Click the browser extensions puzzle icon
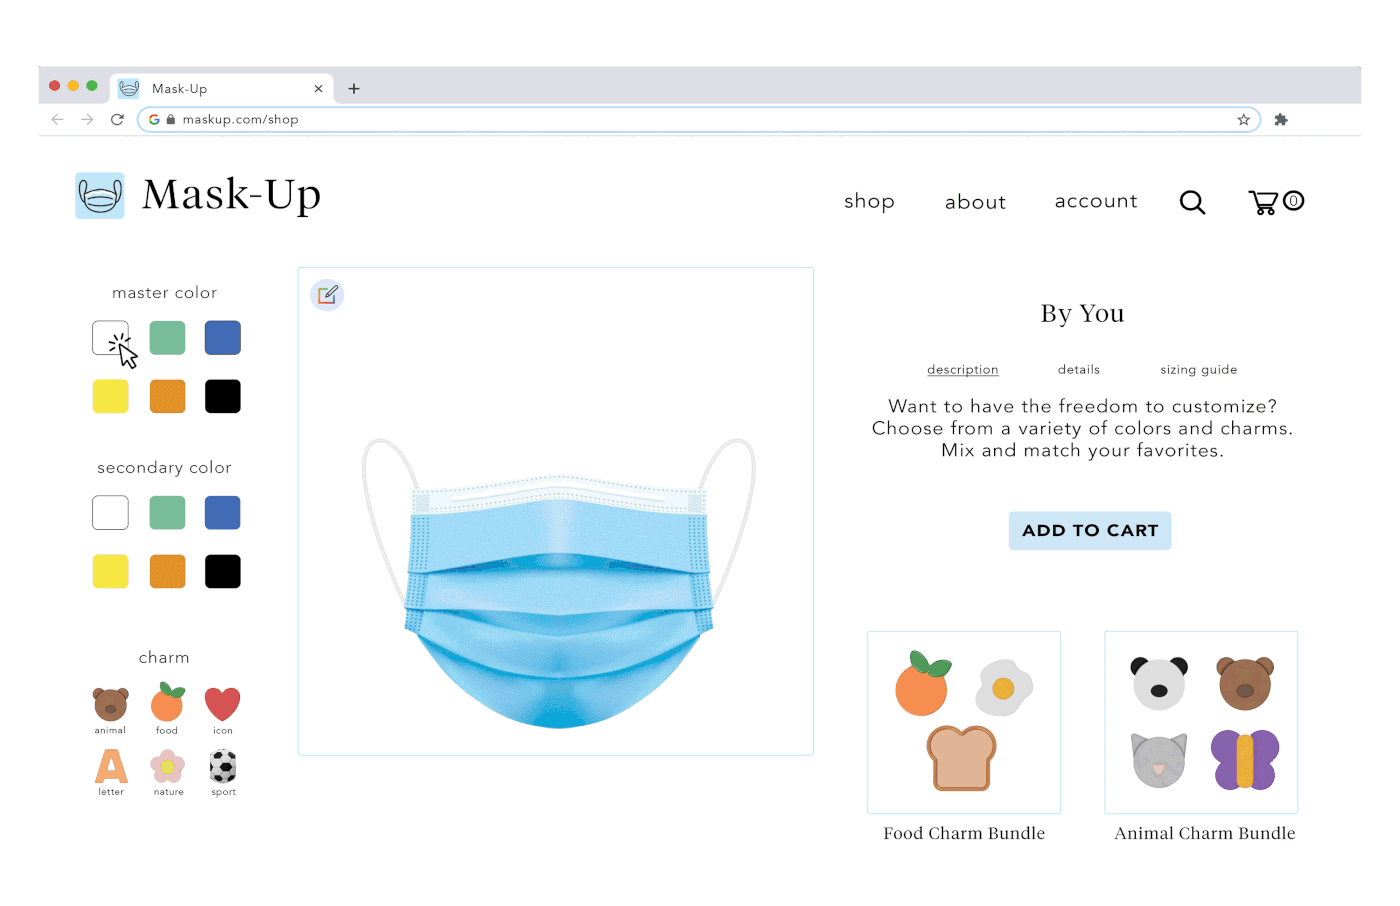 click(1281, 119)
